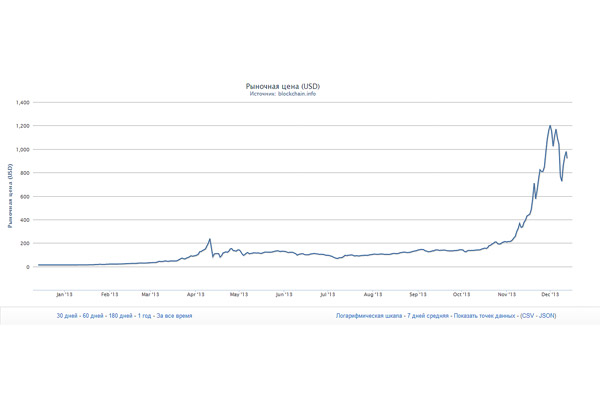Click the Jul '13 axis label
Viewport: 600px width, 400px height.
[x=329, y=294]
